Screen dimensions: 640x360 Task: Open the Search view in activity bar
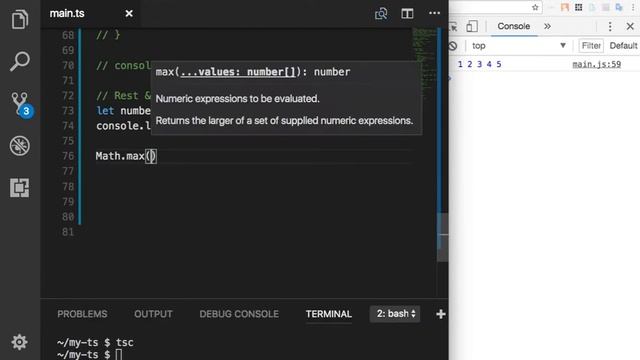tap(20, 62)
